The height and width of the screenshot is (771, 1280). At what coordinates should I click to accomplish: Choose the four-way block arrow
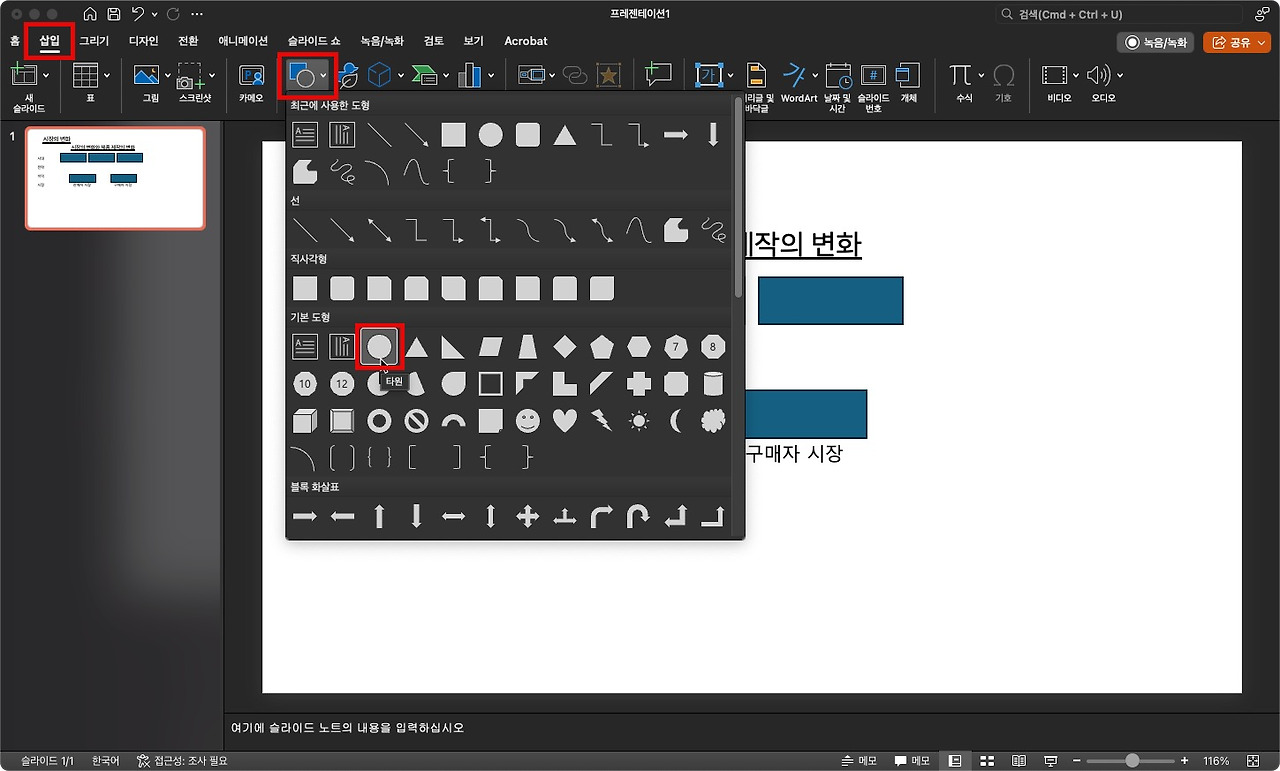(x=527, y=516)
